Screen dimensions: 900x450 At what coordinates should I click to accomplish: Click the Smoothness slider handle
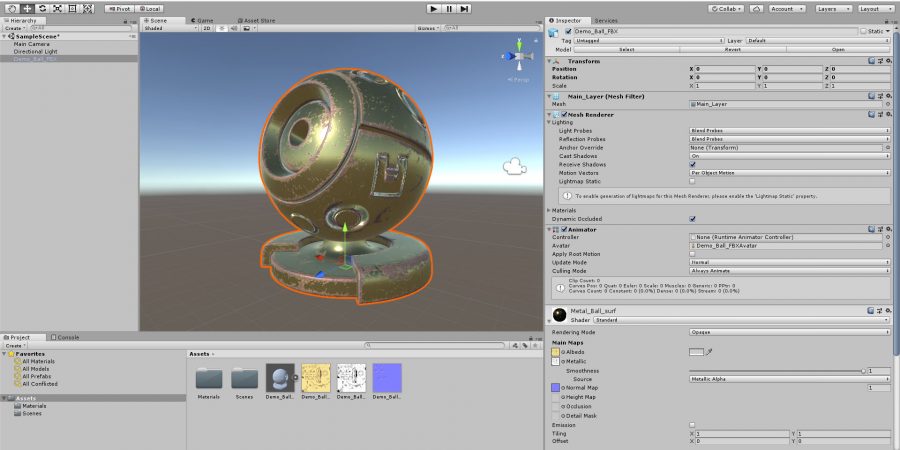click(x=863, y=370)
